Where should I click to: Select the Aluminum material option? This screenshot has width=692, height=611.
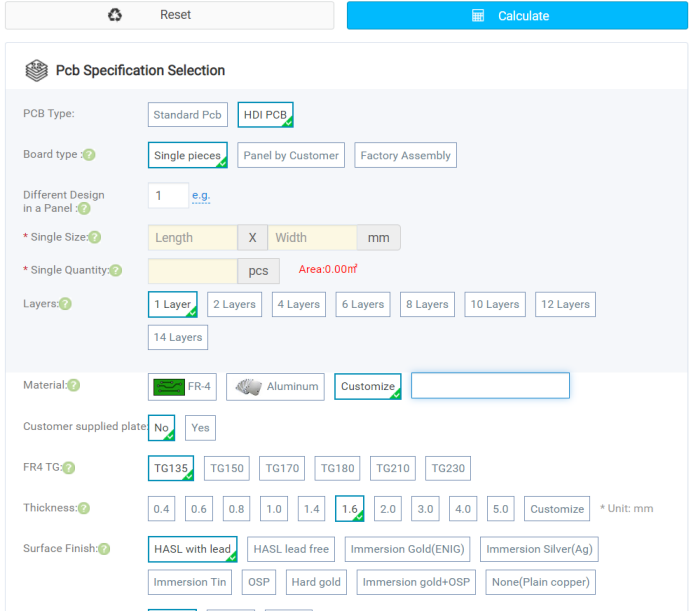[x=276, y=387]
